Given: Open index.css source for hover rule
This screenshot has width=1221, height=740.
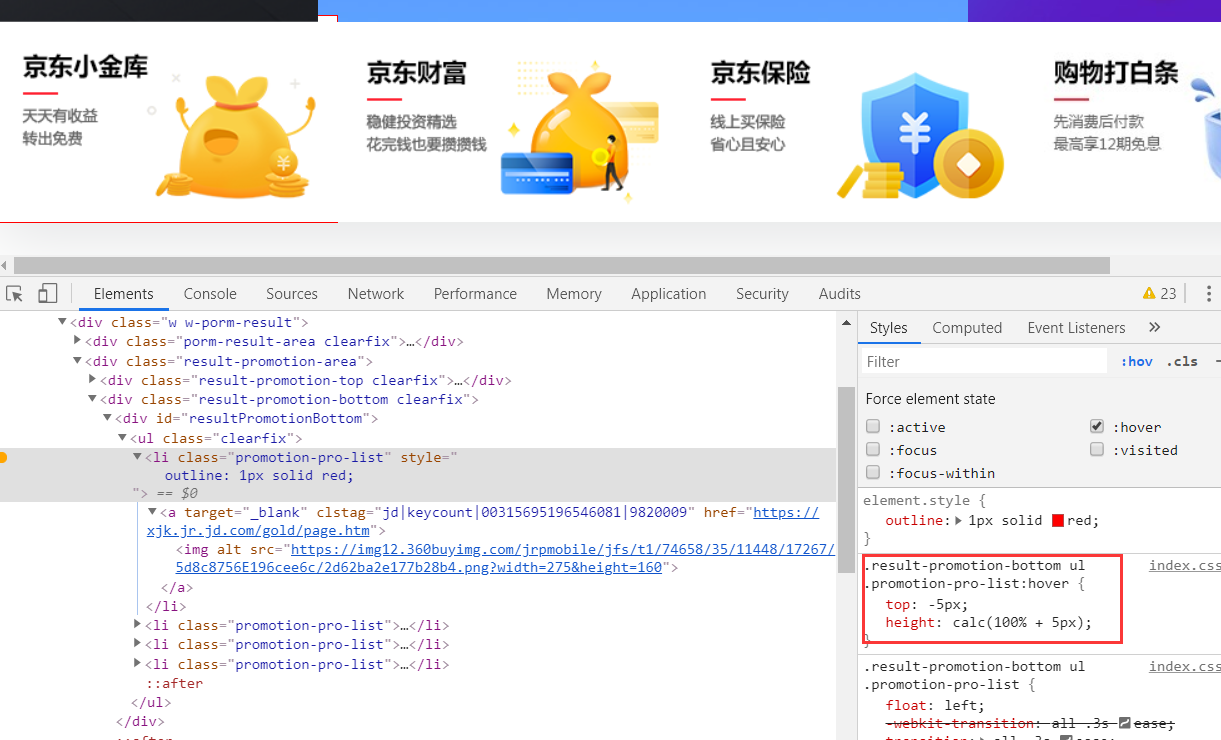Looking at the screenshot, I should pyautogui.click(x=1184, y=565).
